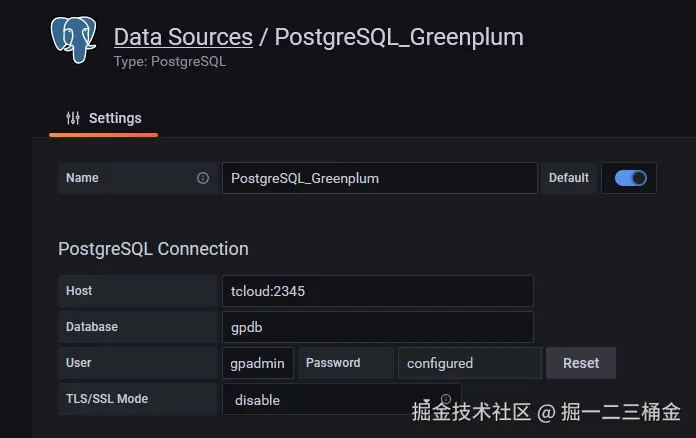Click the PostgreSQL_Greenplum page title

399,37
